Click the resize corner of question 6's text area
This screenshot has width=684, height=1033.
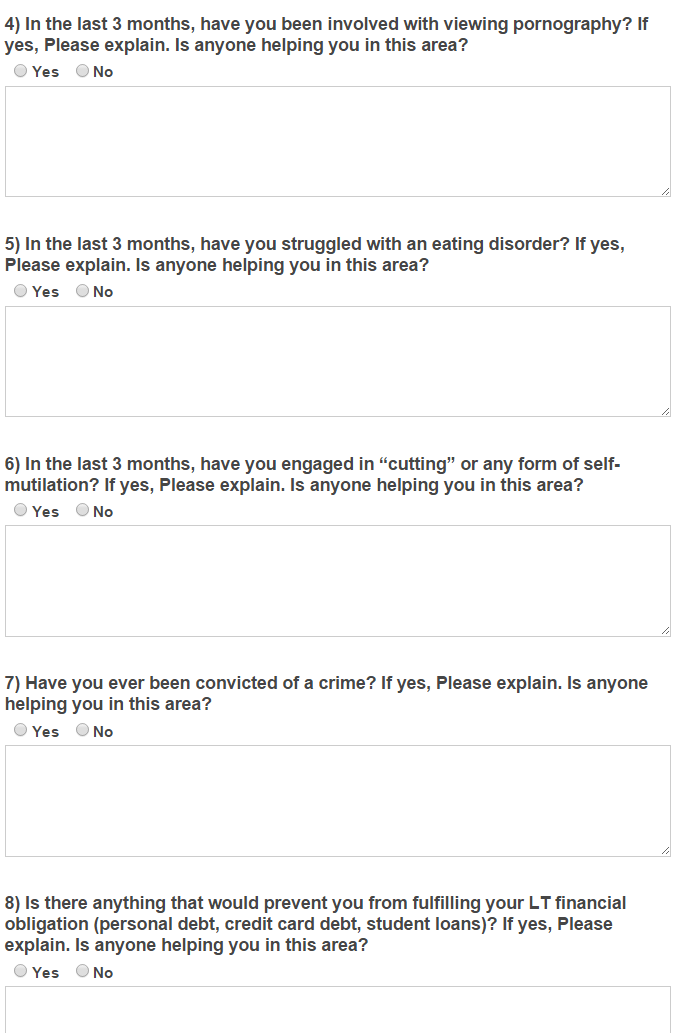pyautogui.click(x=665, y=631)
